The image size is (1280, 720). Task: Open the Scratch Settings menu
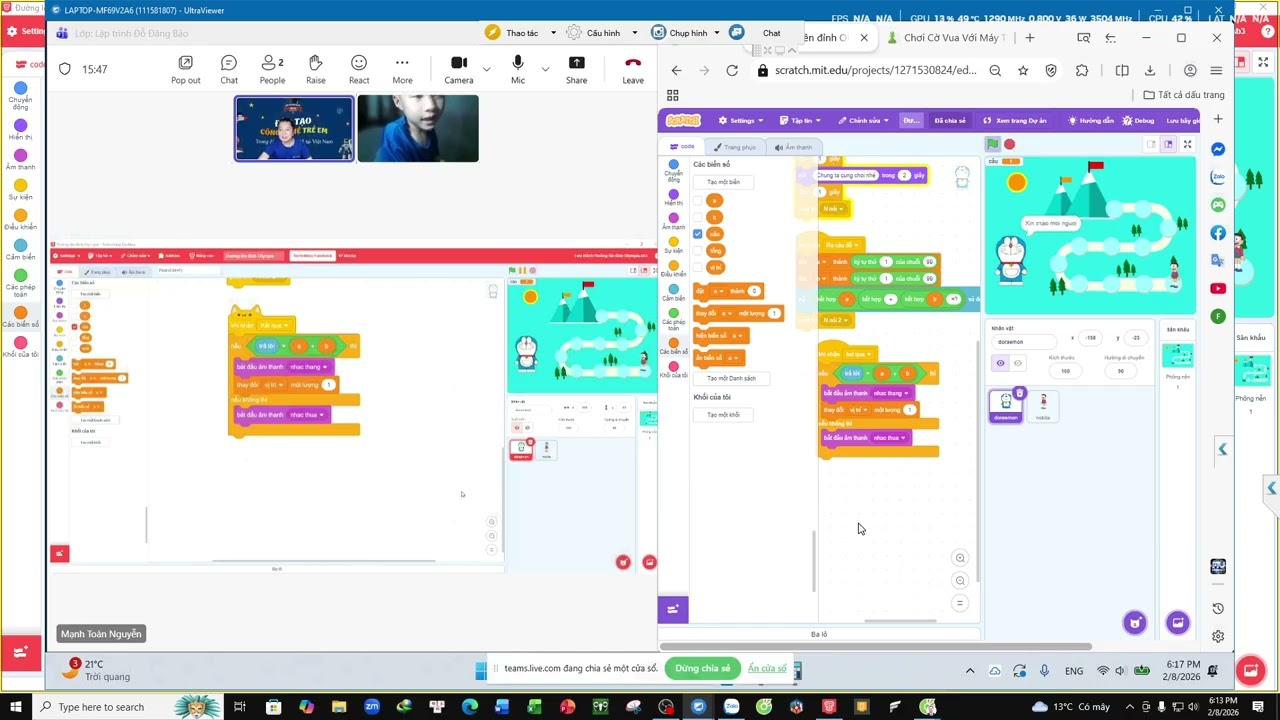(742, 121)
